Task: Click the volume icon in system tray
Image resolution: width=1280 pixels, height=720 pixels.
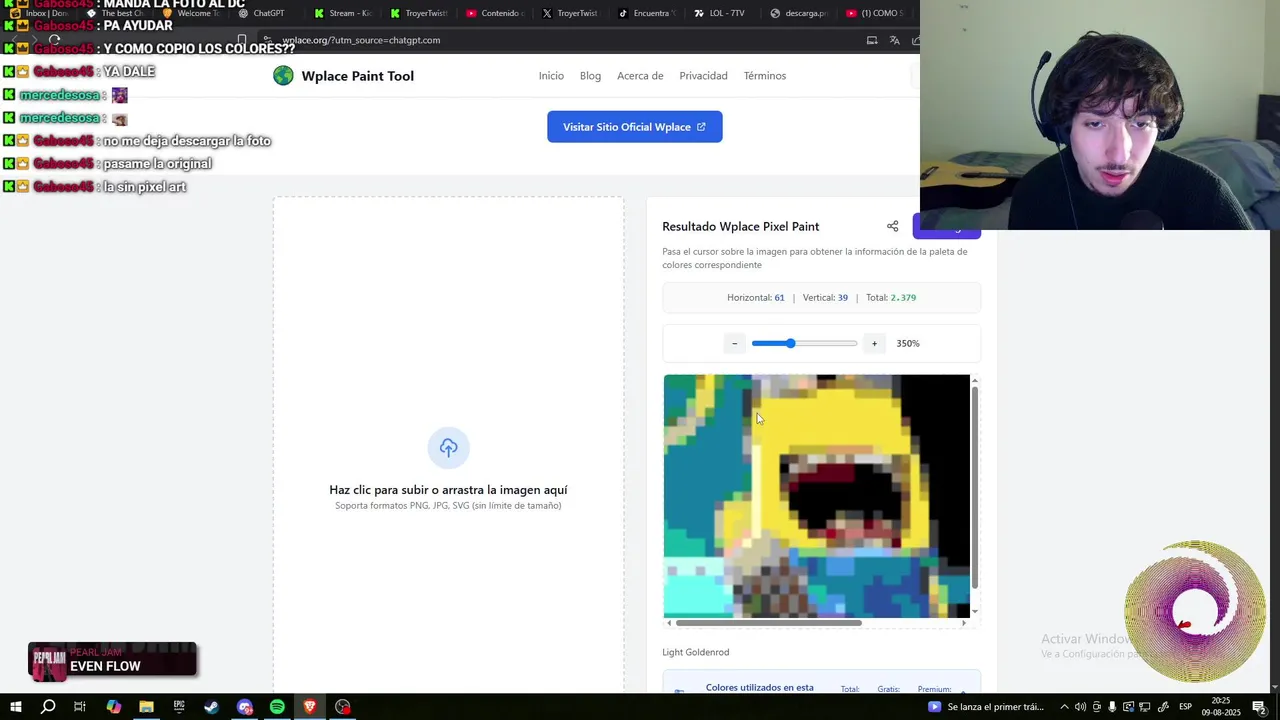Action: [1081, 707]
